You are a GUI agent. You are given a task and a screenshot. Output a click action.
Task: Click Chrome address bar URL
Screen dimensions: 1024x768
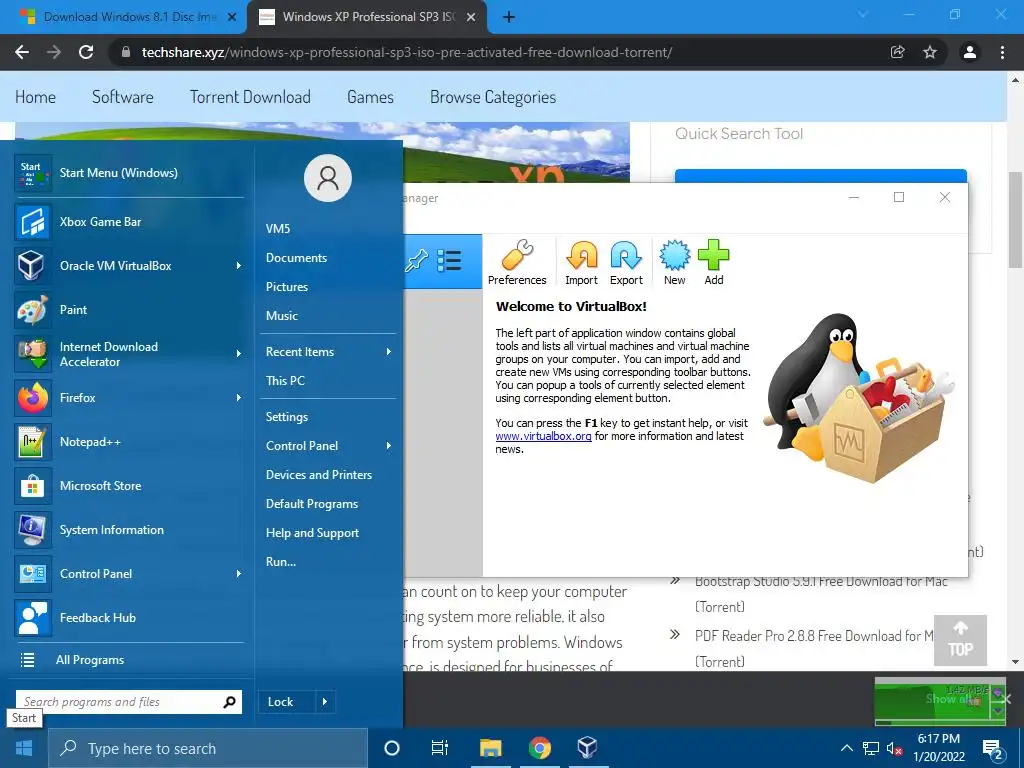[x=407, y=52]
